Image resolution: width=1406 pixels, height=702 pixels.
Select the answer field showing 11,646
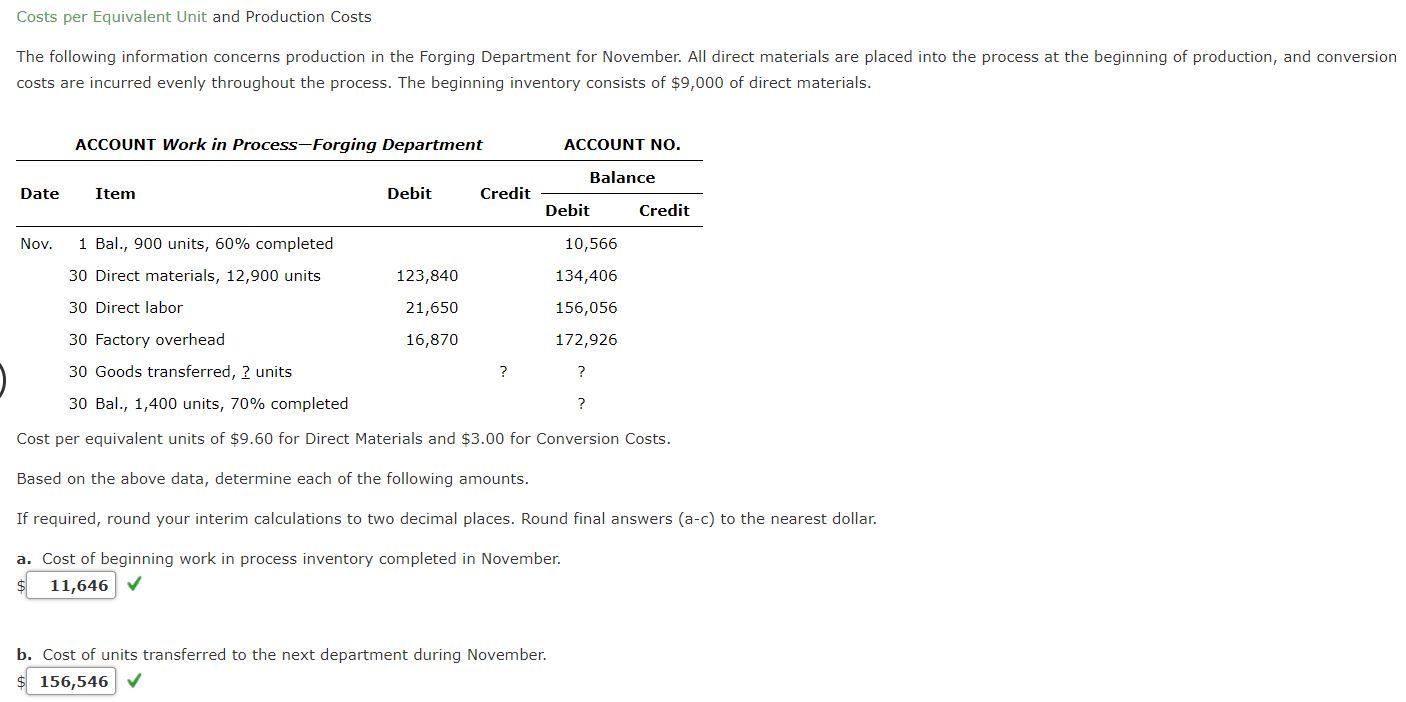coord(71,584)
